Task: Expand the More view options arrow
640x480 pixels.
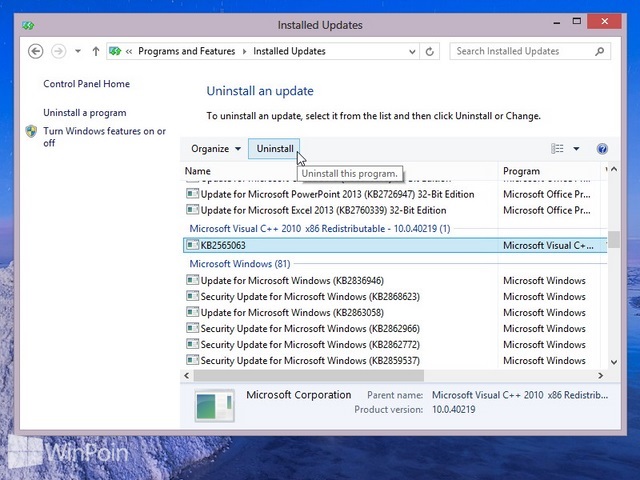Action: [x=576, y=149]
